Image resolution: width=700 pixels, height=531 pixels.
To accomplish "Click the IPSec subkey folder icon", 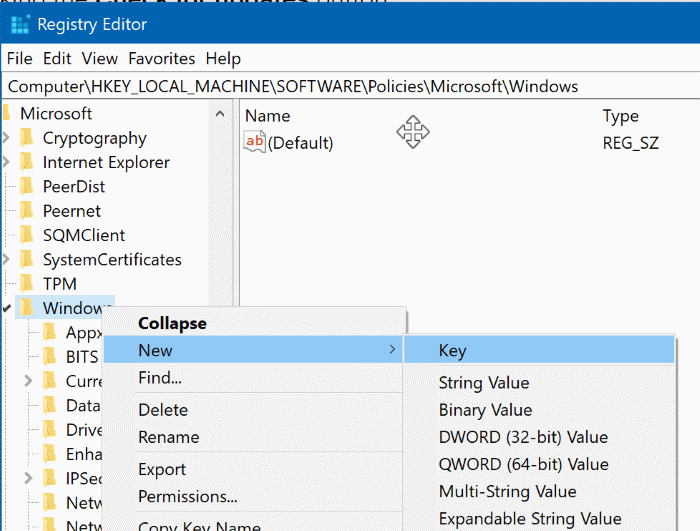I will point(50,478).
